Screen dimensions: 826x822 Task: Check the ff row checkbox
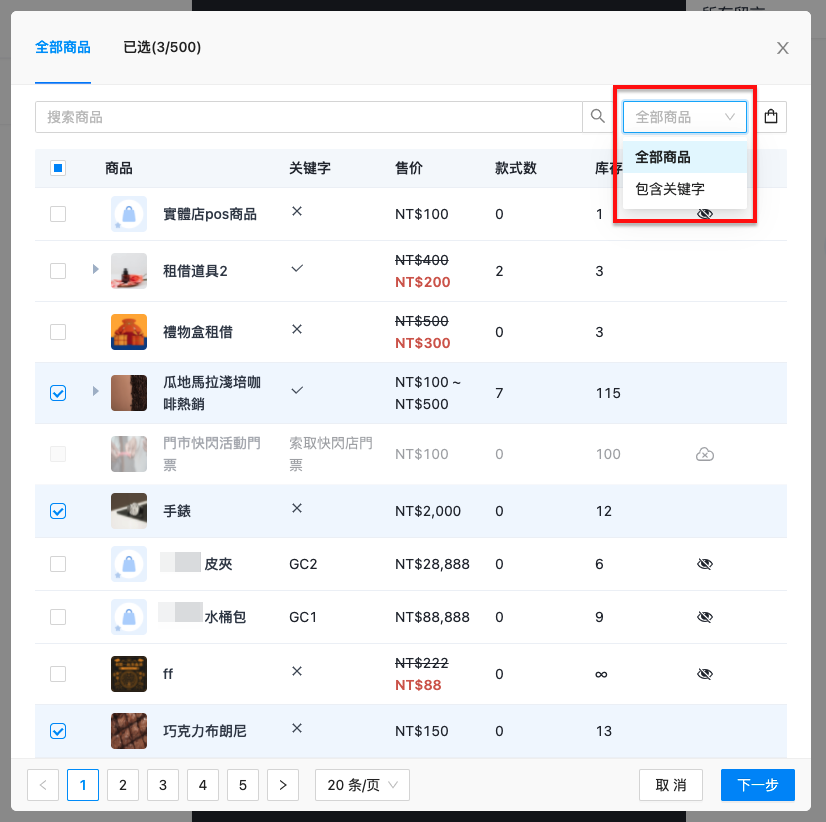(58, 673)
